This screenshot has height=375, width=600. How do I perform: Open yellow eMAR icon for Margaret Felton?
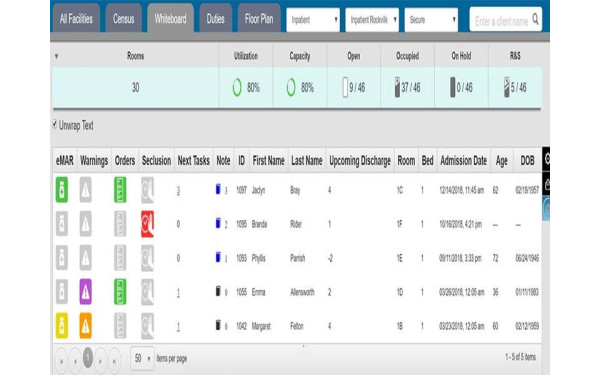coord(62,326)
